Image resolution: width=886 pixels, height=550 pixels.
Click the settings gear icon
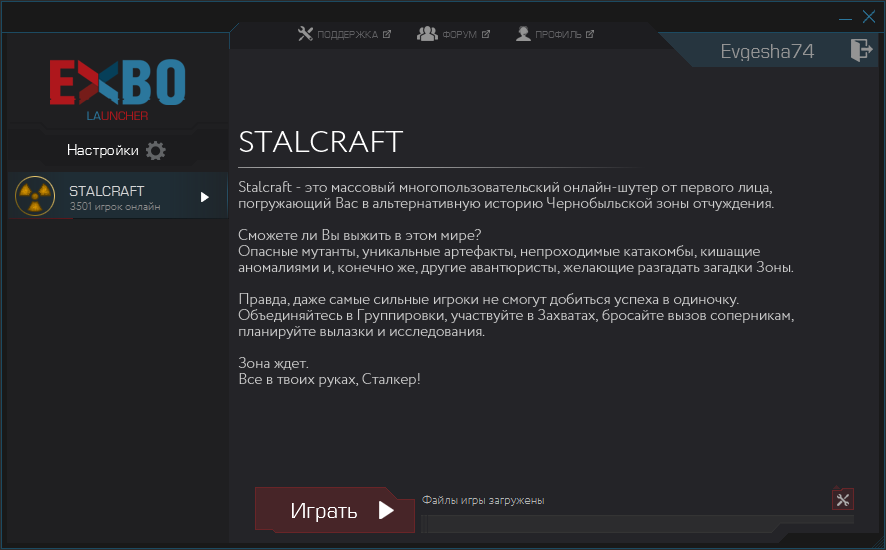pos(156,150)
